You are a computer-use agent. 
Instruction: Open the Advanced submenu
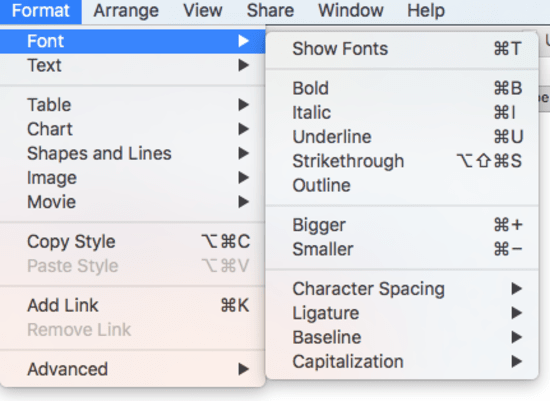pos(133,369)
